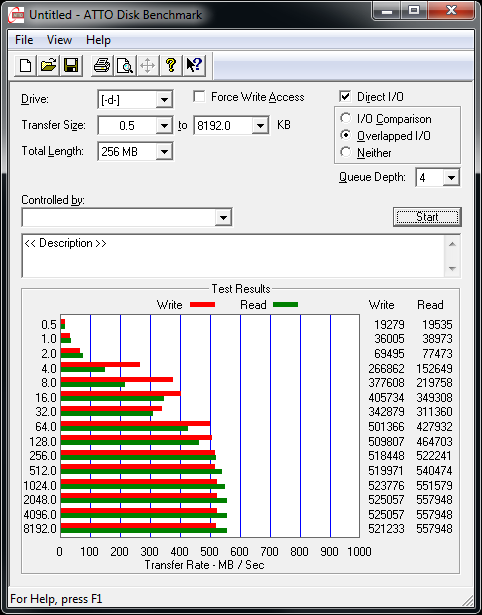Click the green Read legend swatch
Viewport: 482px width, 615px height.
[x=285, y=304]
